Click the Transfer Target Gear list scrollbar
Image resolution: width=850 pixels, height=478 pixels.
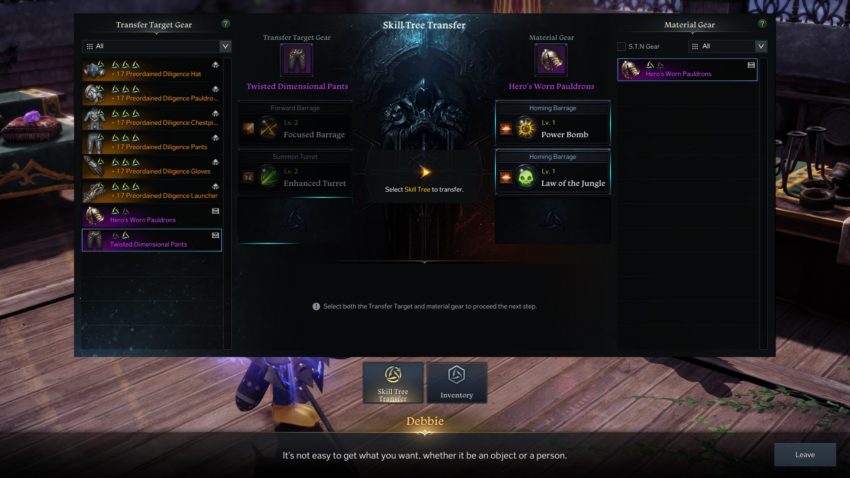click(227, 203)
